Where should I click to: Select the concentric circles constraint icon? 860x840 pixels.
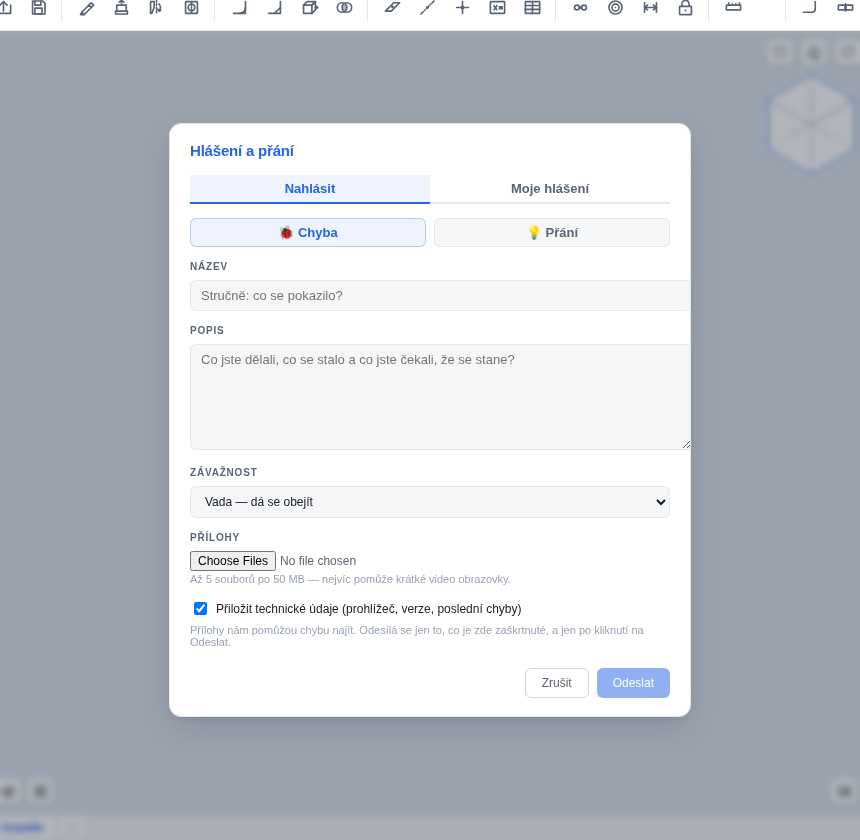point(615,8)
